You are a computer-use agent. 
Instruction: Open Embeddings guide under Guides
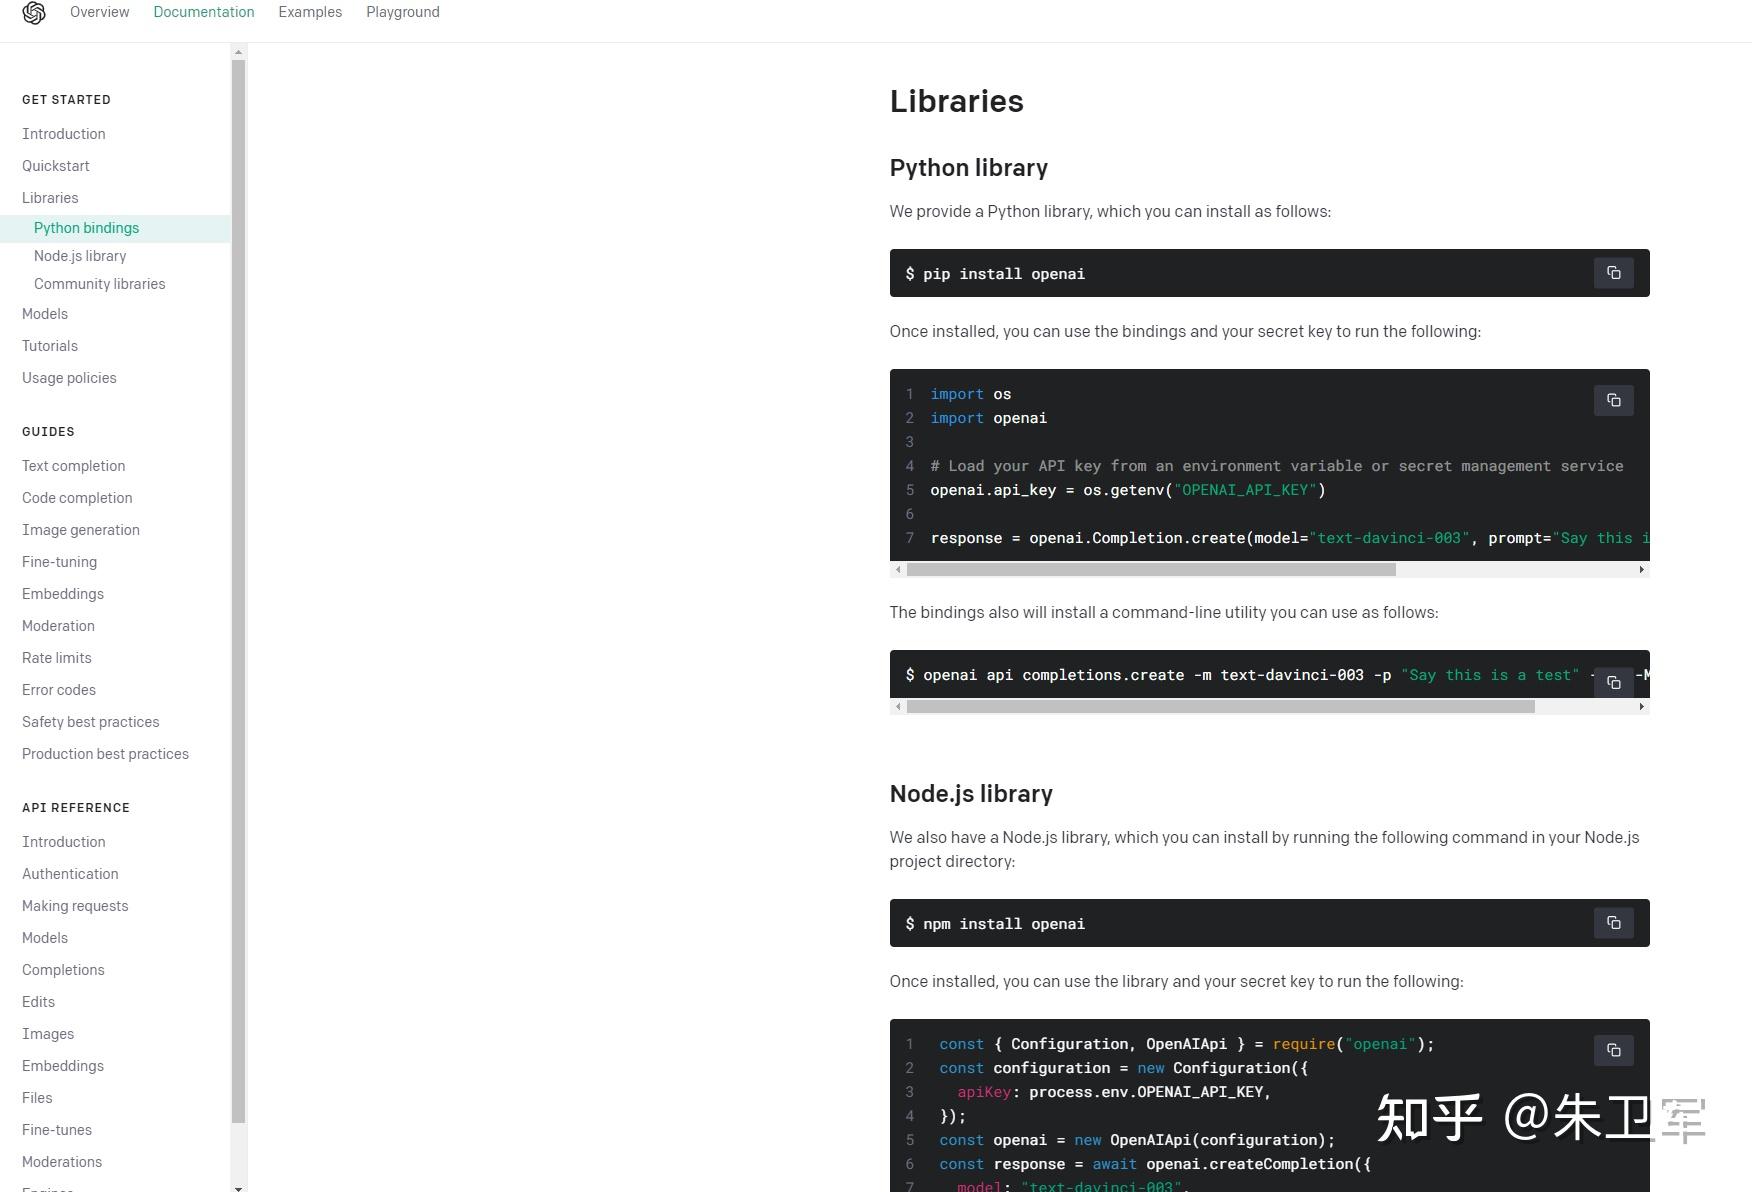pyautogui.click(x=63, y=594)
